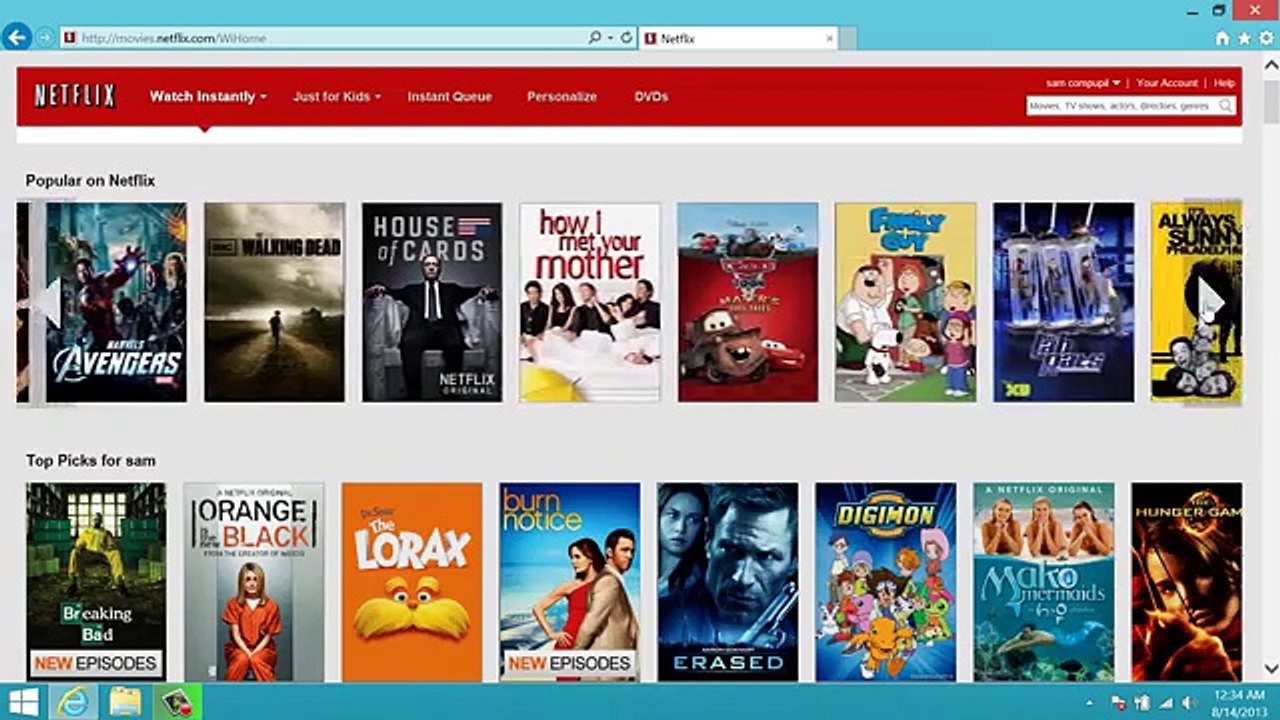Click the network signal tray icon
1280x720 pixels.
[1166, 703]
